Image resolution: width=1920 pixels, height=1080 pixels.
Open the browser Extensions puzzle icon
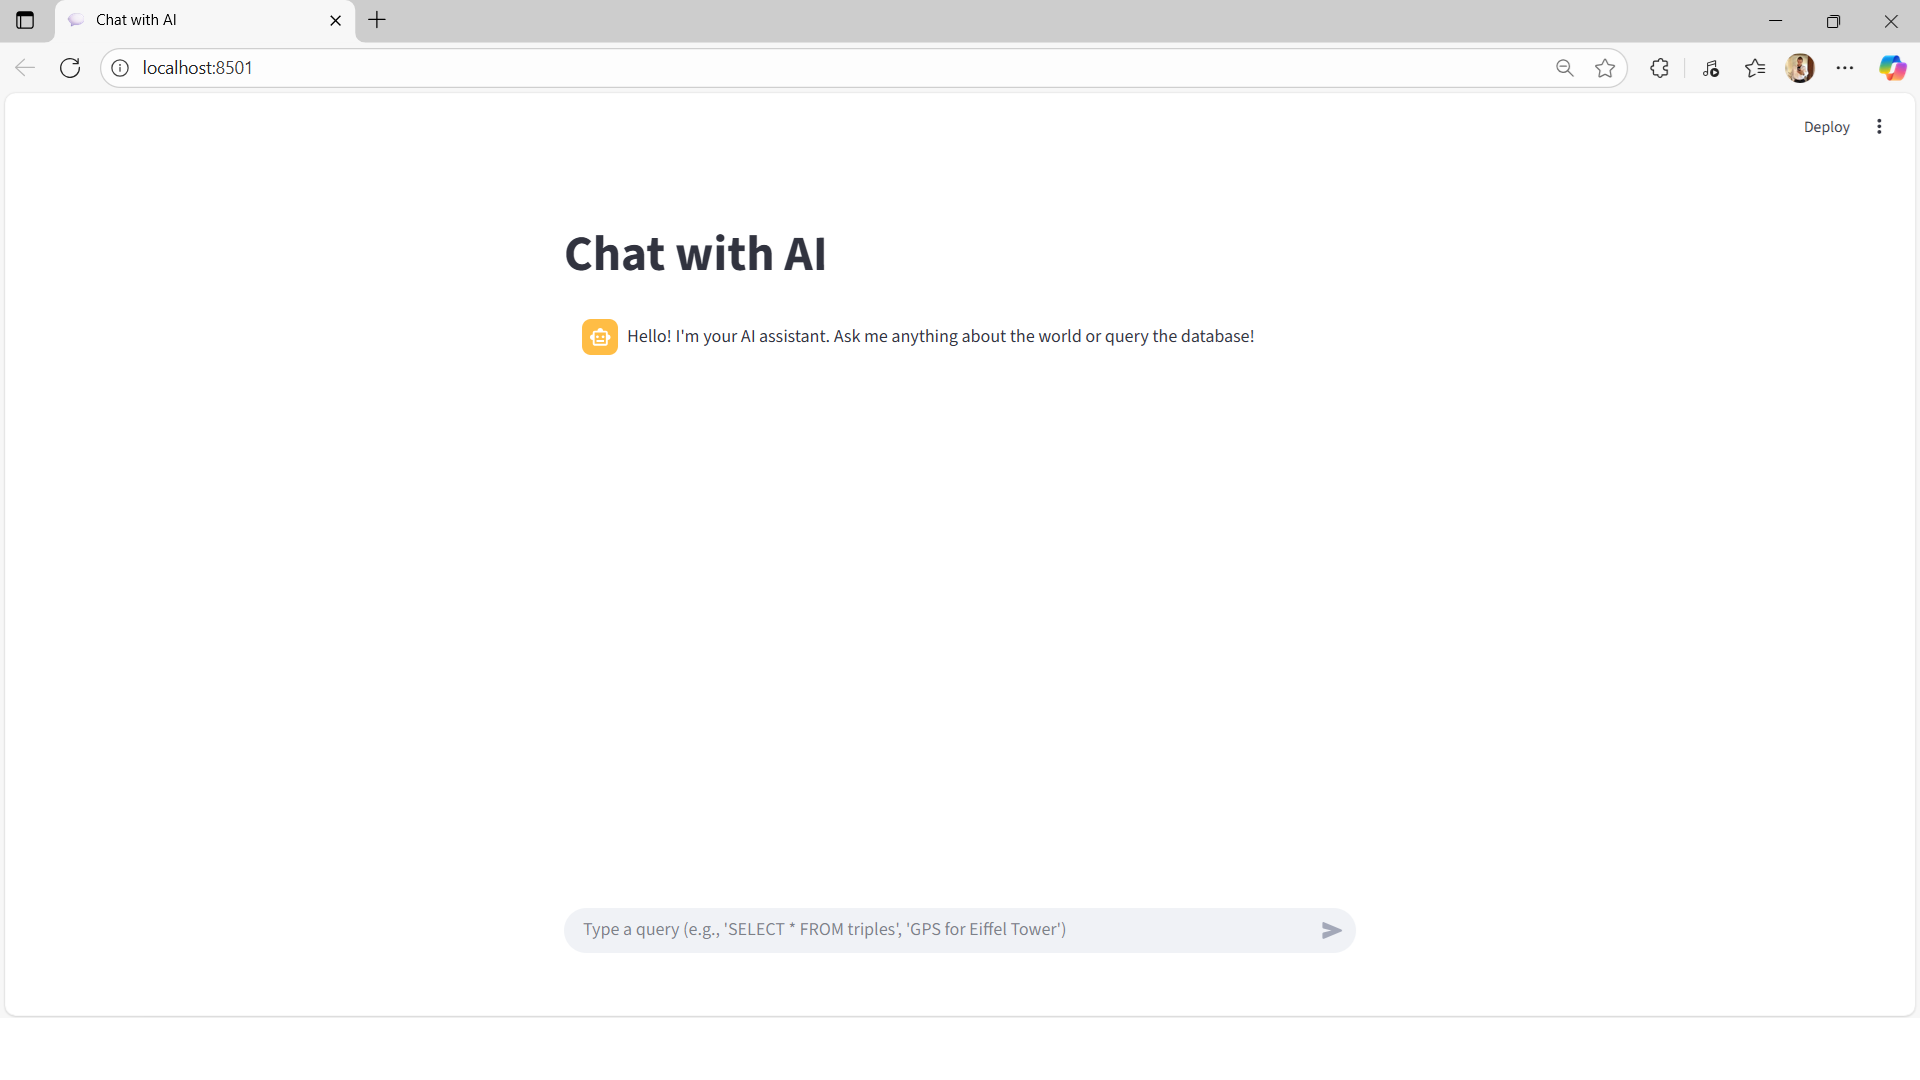click(1659, 68)
